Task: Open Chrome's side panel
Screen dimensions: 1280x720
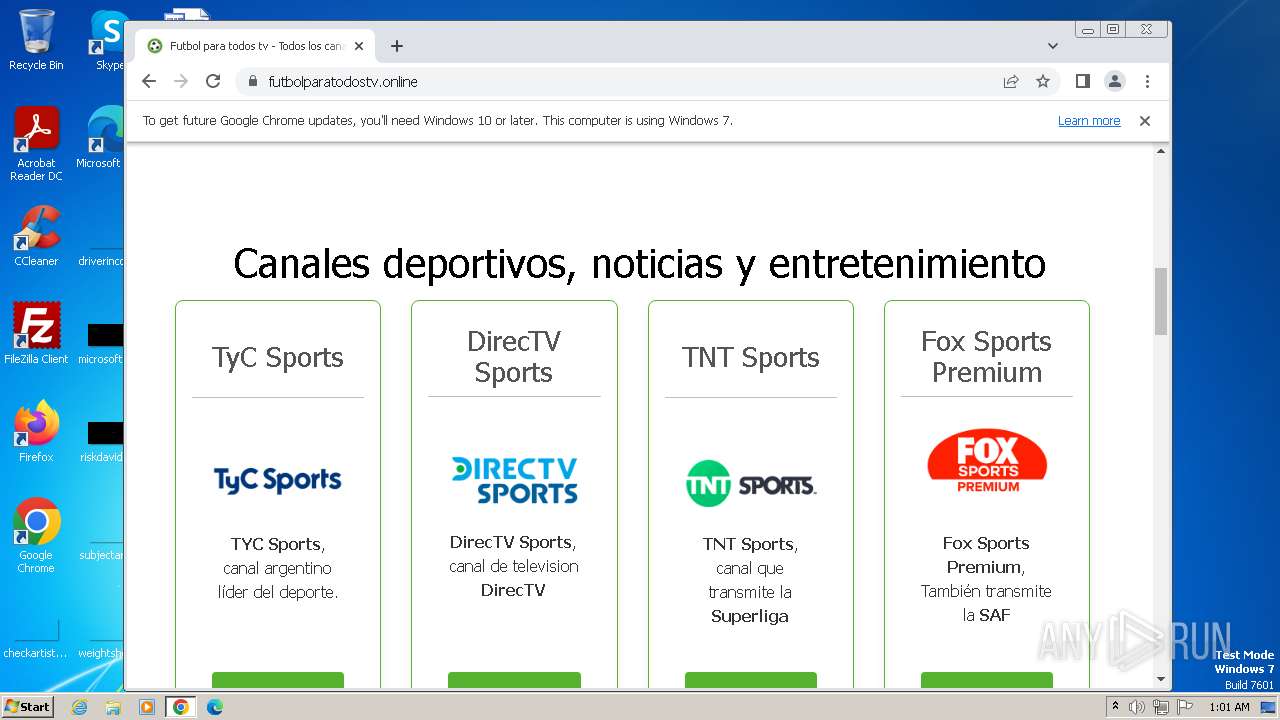Action: coord(1082,81)
